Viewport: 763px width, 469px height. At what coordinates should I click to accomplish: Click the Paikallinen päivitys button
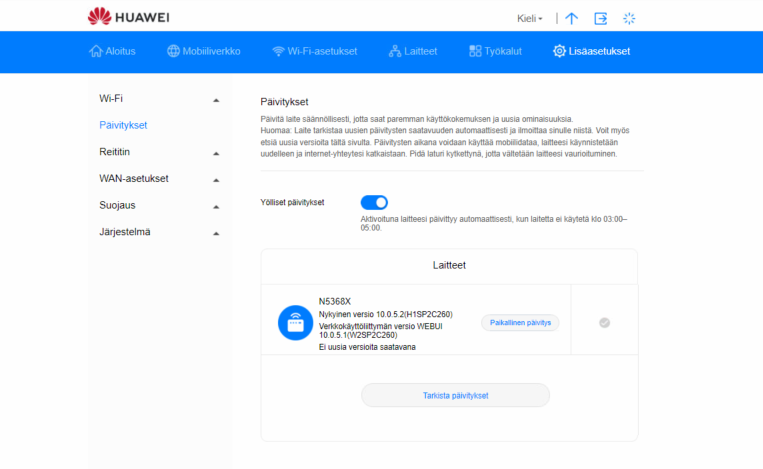tap(521, 323)
